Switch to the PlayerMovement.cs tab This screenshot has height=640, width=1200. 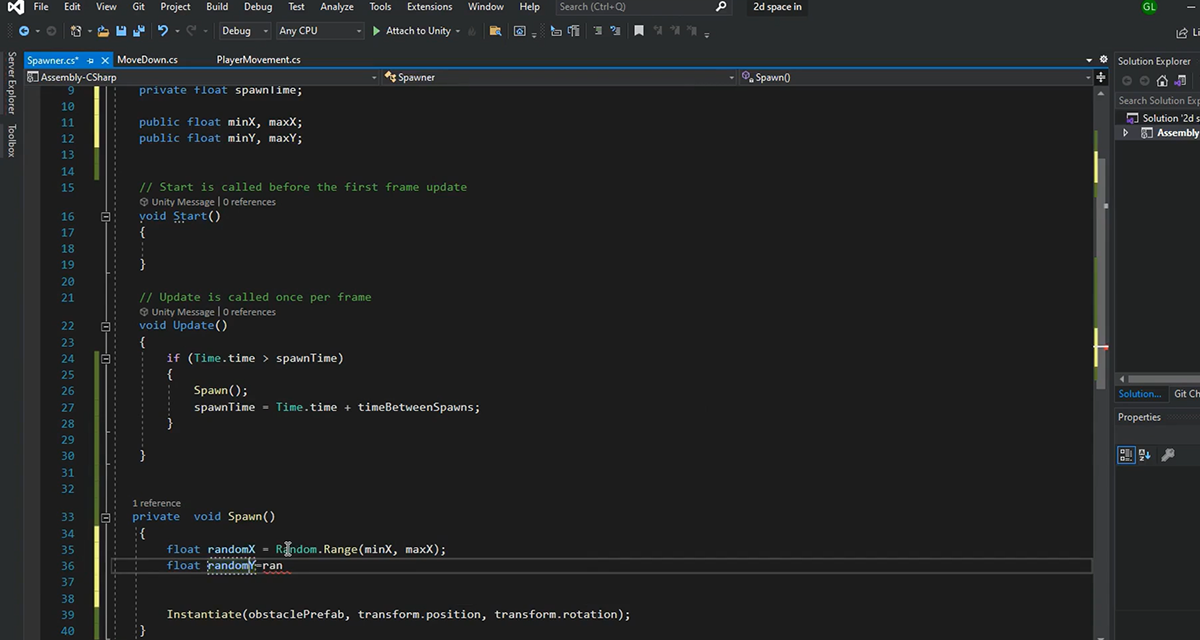tap(258, 60)
